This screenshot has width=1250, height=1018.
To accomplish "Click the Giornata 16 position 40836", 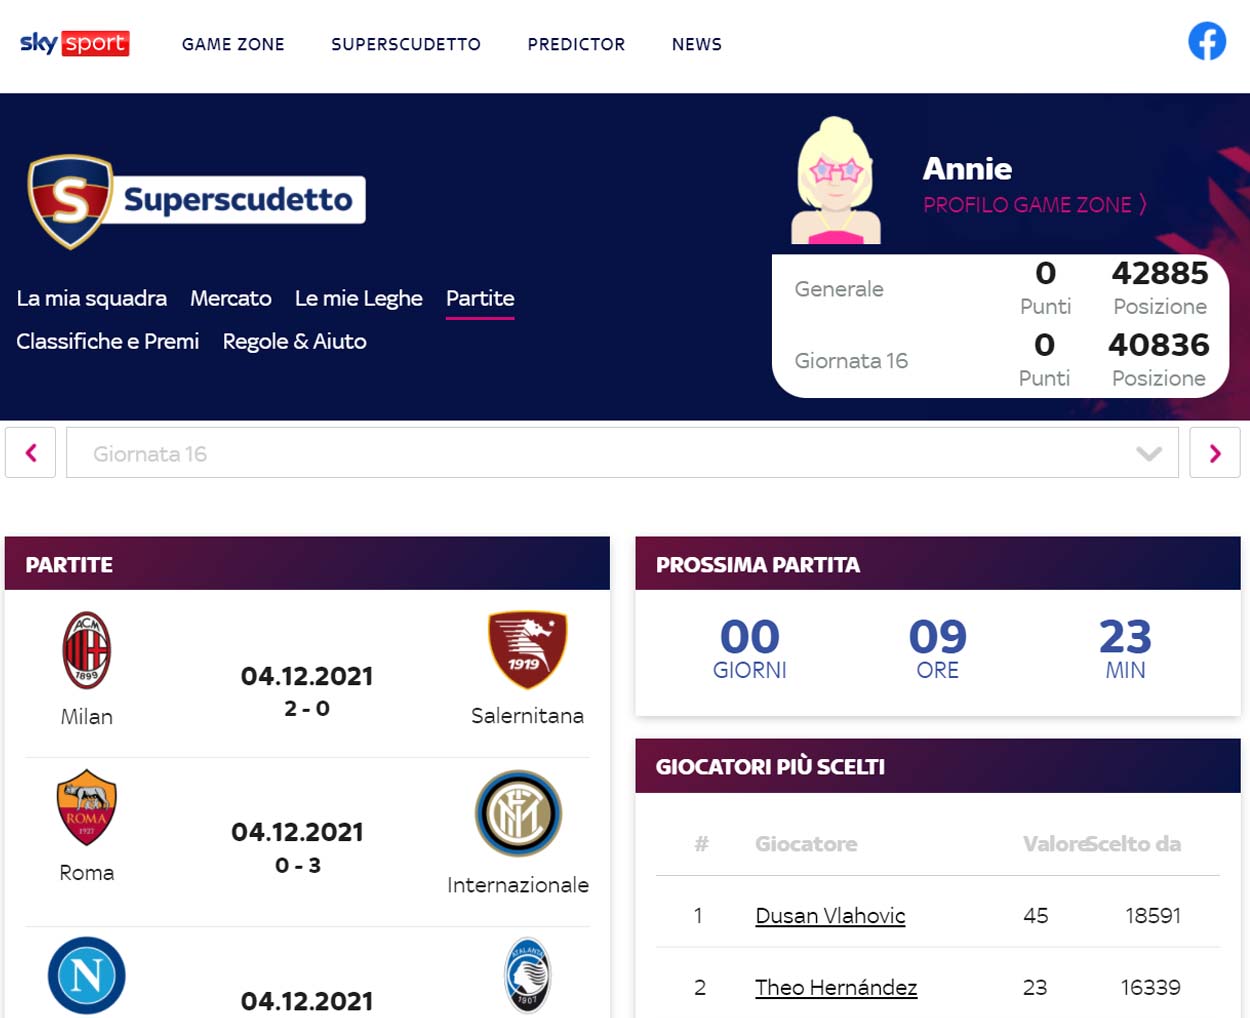I will (x=1159, y=345).
